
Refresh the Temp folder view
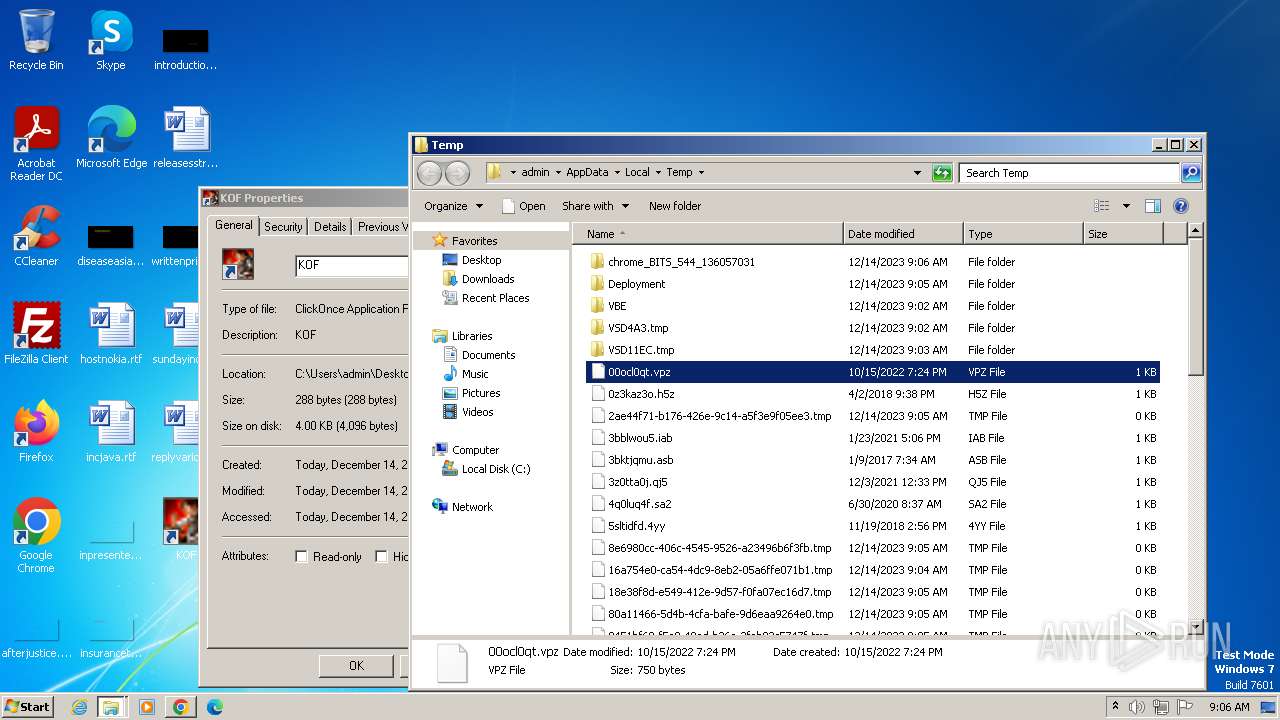(x=942, y=173)
